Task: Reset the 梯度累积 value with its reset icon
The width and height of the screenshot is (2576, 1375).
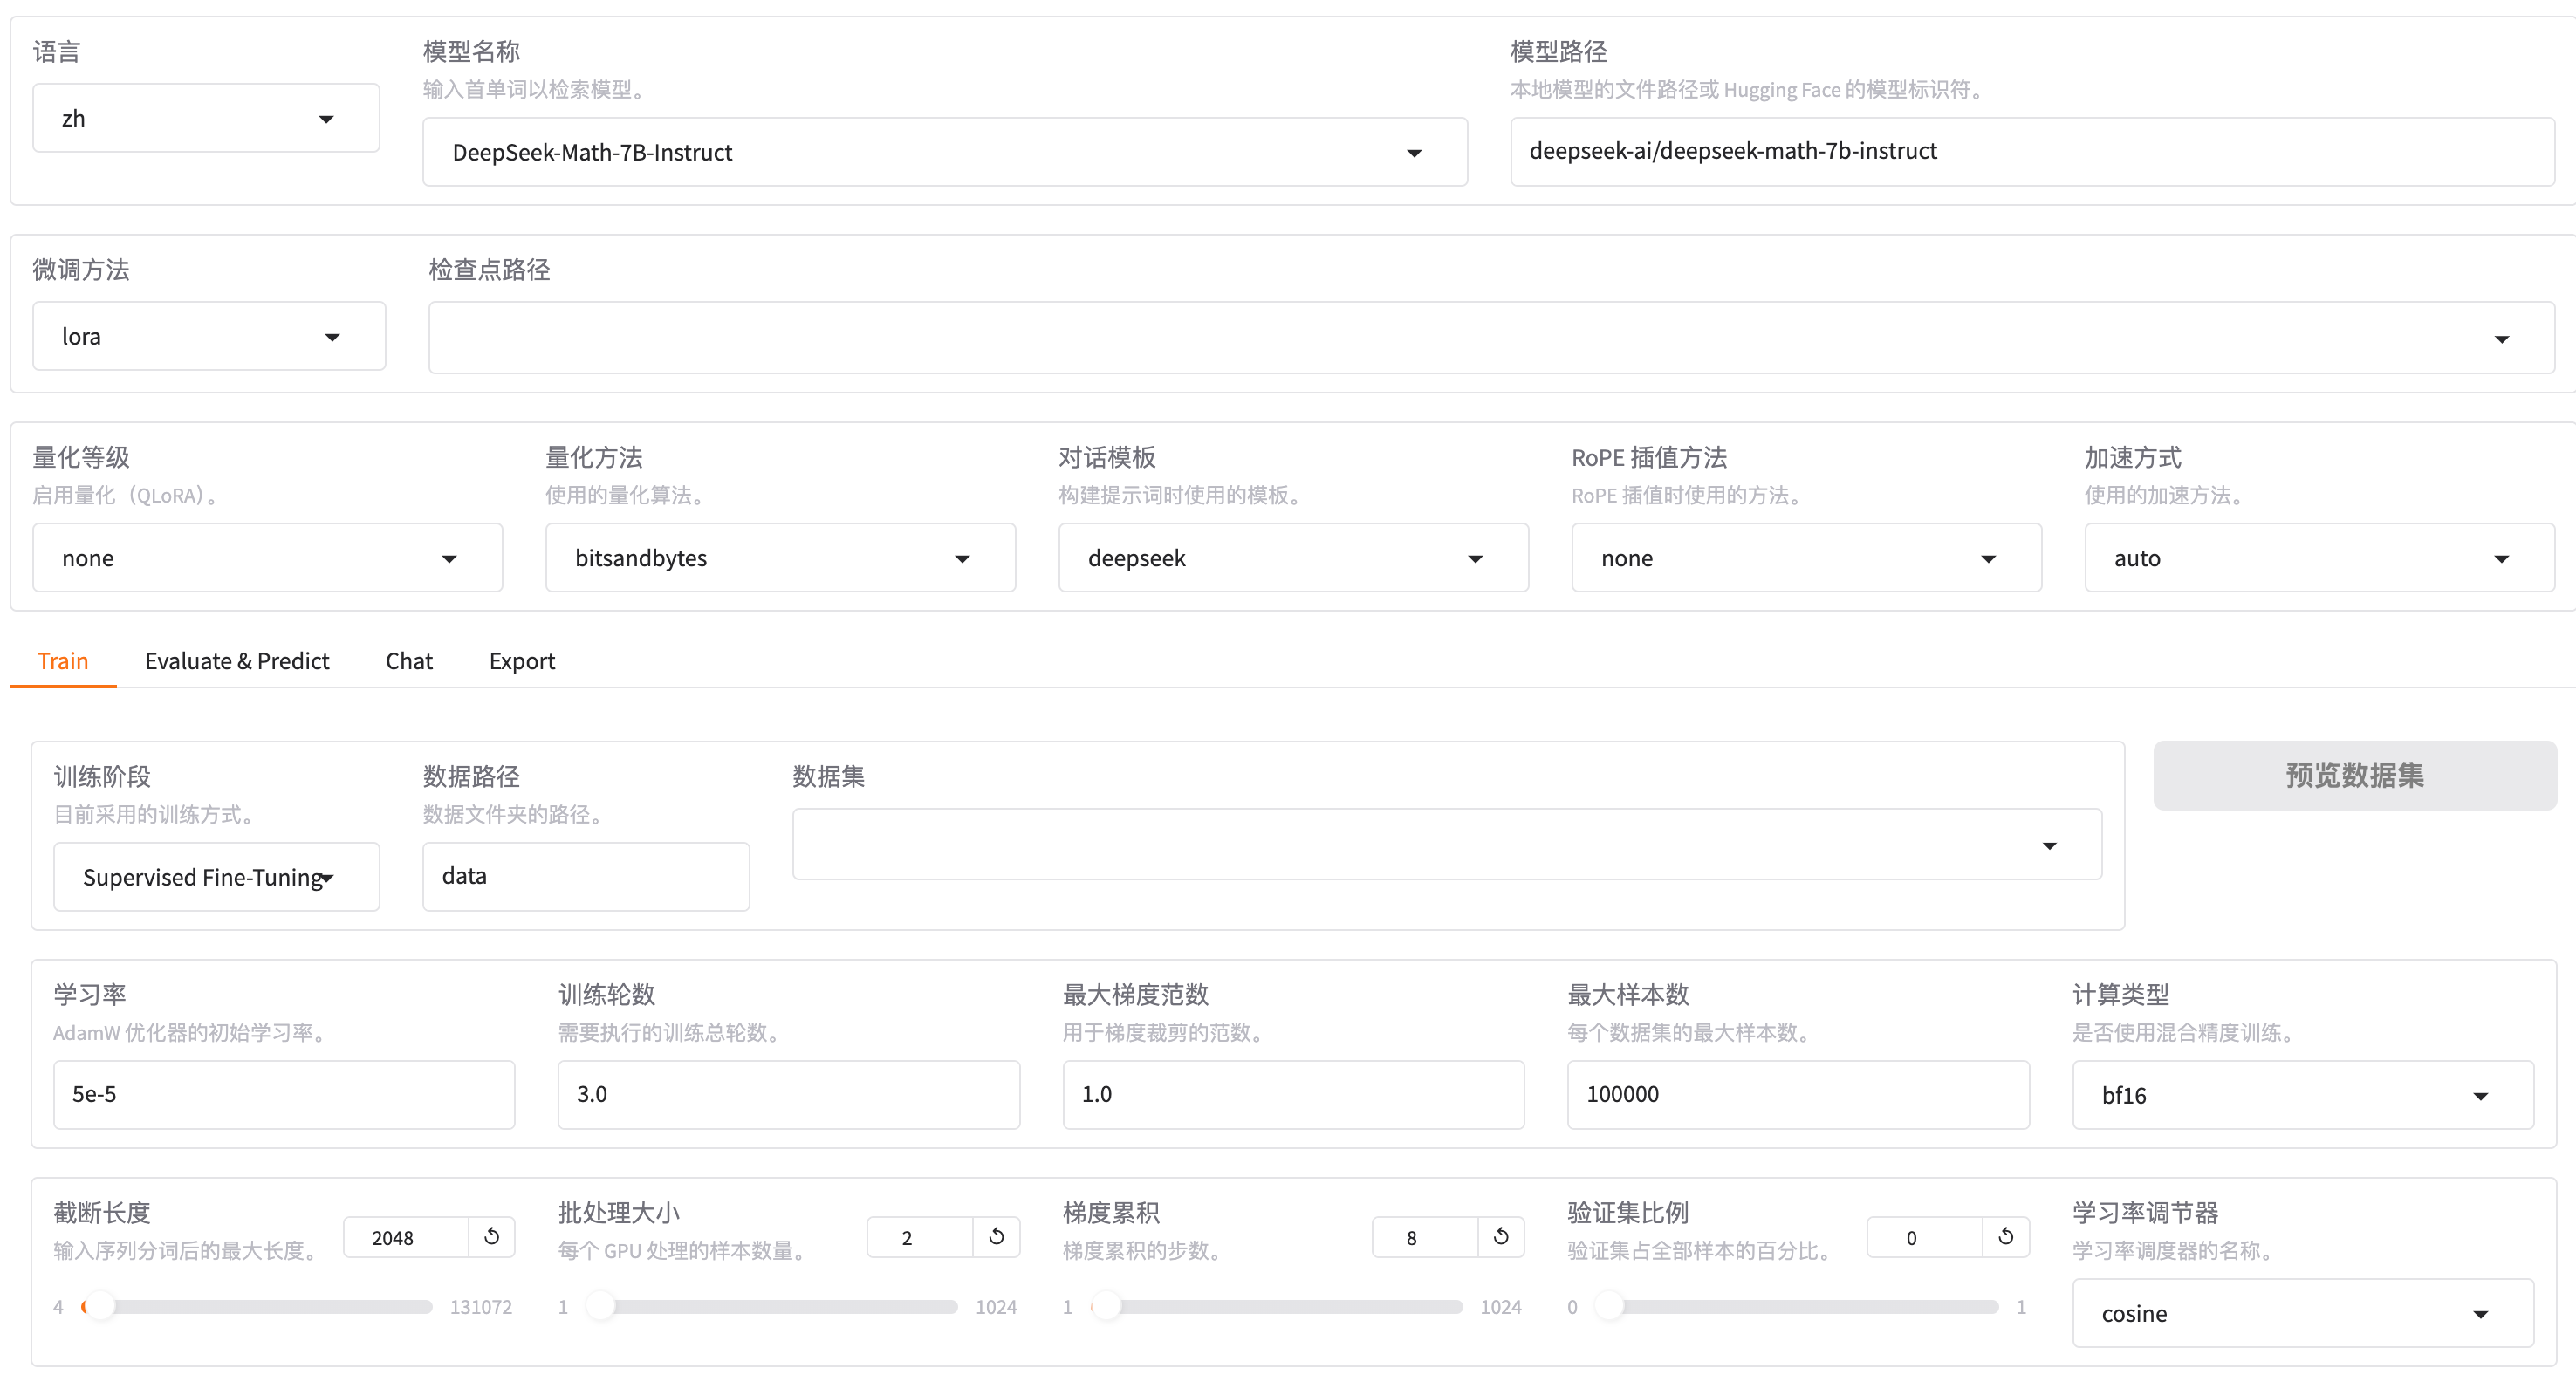Action: [1501, 1237]
